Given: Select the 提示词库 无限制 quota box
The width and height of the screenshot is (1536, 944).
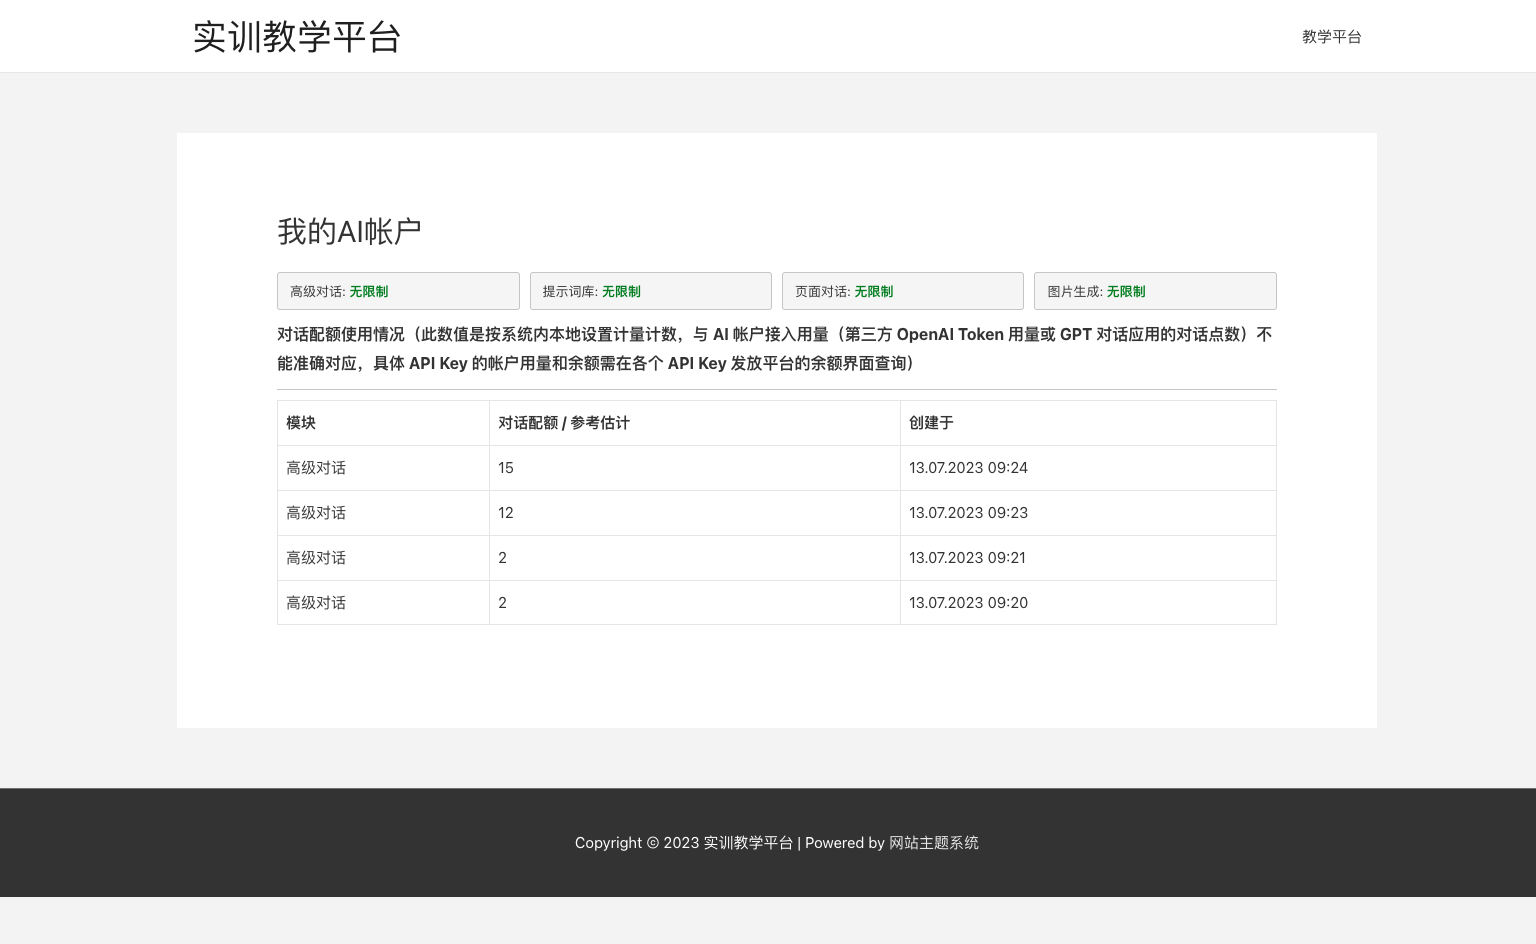Looking at the screenshot, I should click(x=650, y=291).
